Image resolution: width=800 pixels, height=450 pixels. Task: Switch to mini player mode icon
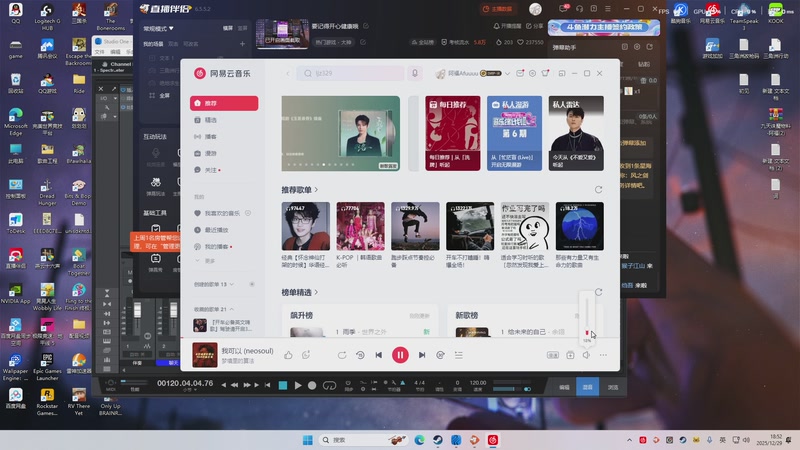(x=562, y=73)
